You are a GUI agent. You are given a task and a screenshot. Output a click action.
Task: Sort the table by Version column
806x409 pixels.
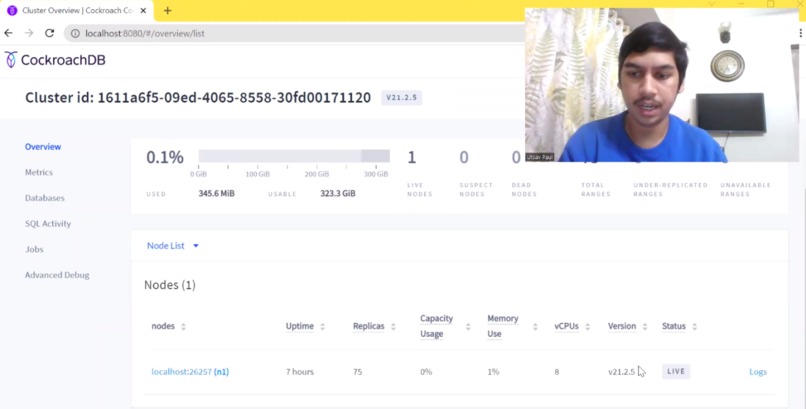point(627,326)
